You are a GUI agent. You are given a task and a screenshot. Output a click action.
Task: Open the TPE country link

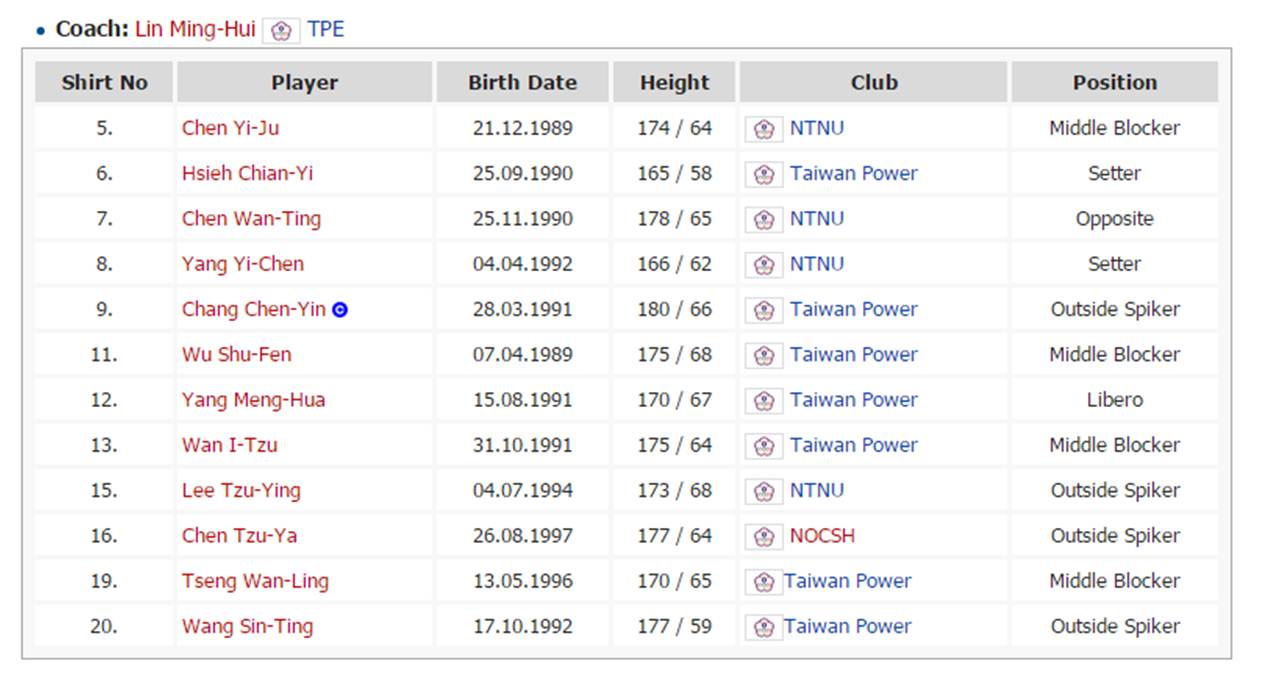[326, 29]
